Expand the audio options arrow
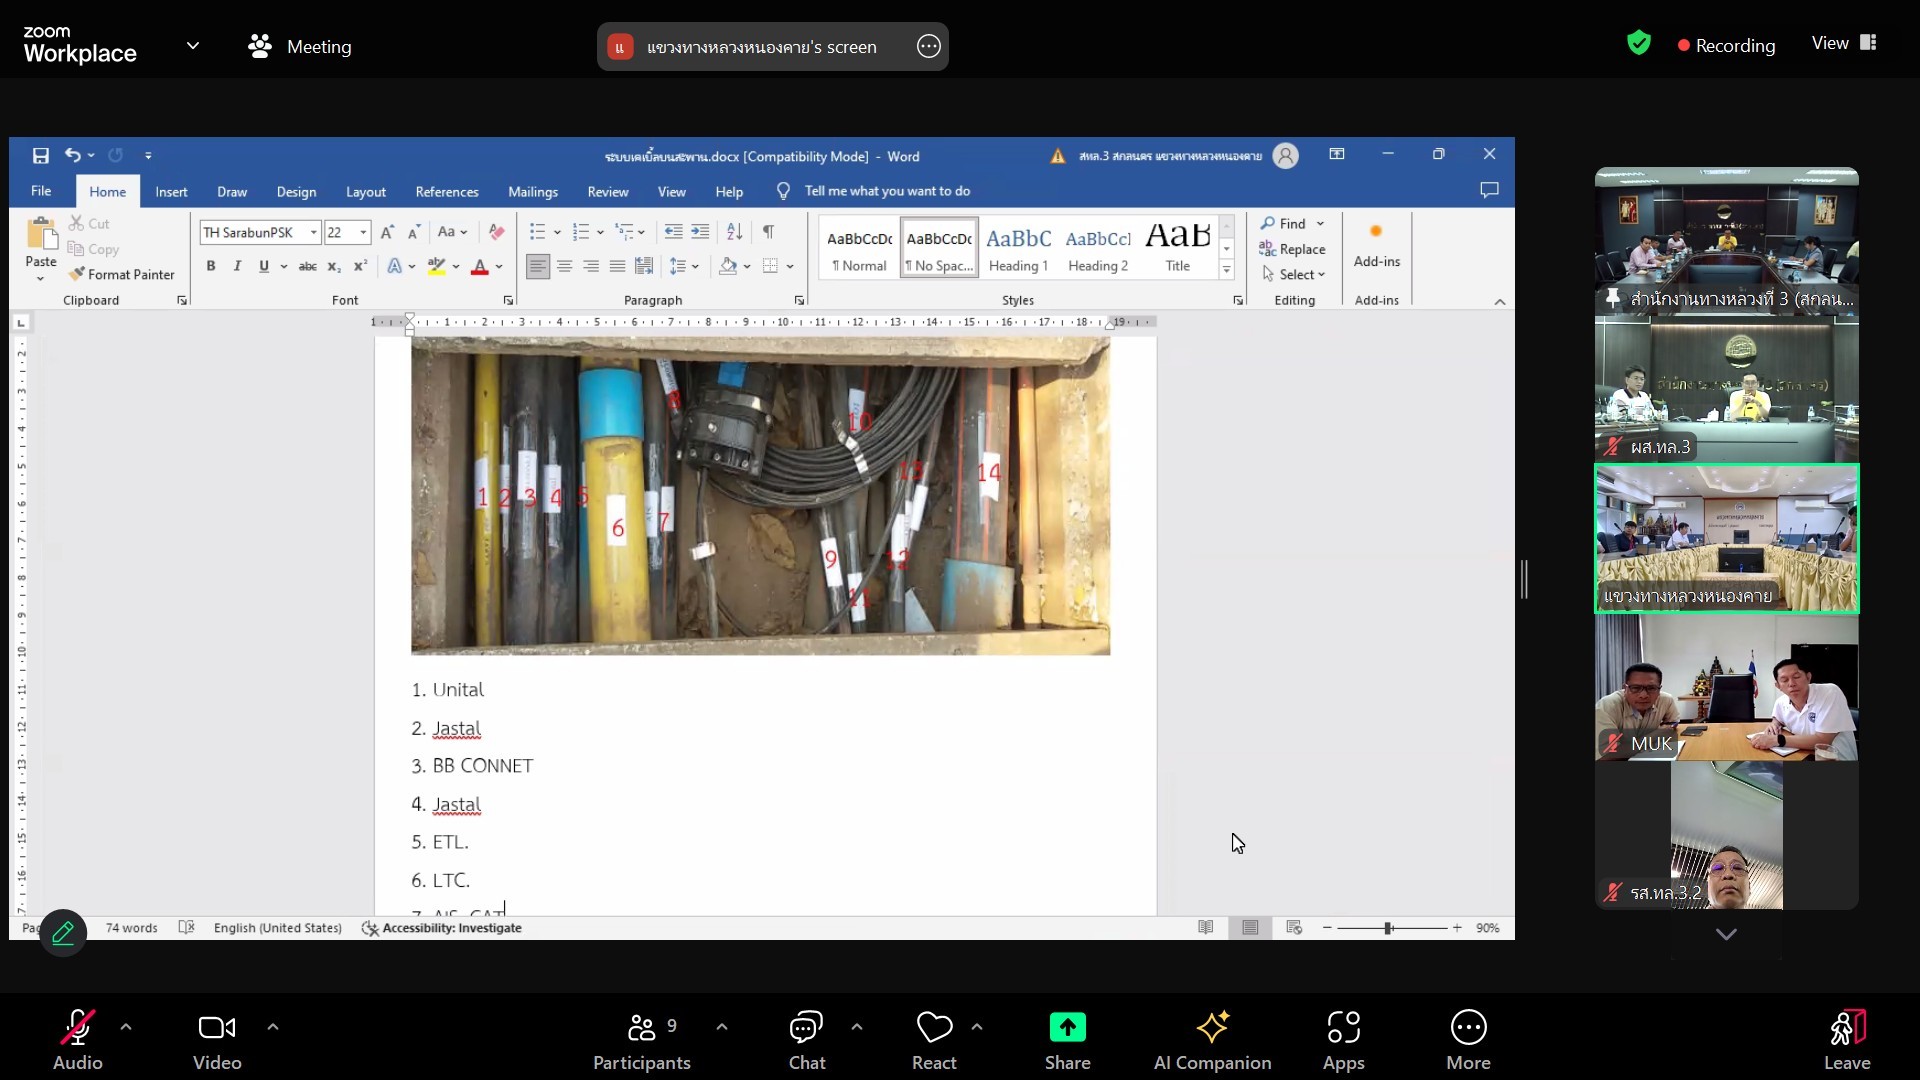The width and height of the screenshot is (1920, 1080). (x=126, y=1027)
